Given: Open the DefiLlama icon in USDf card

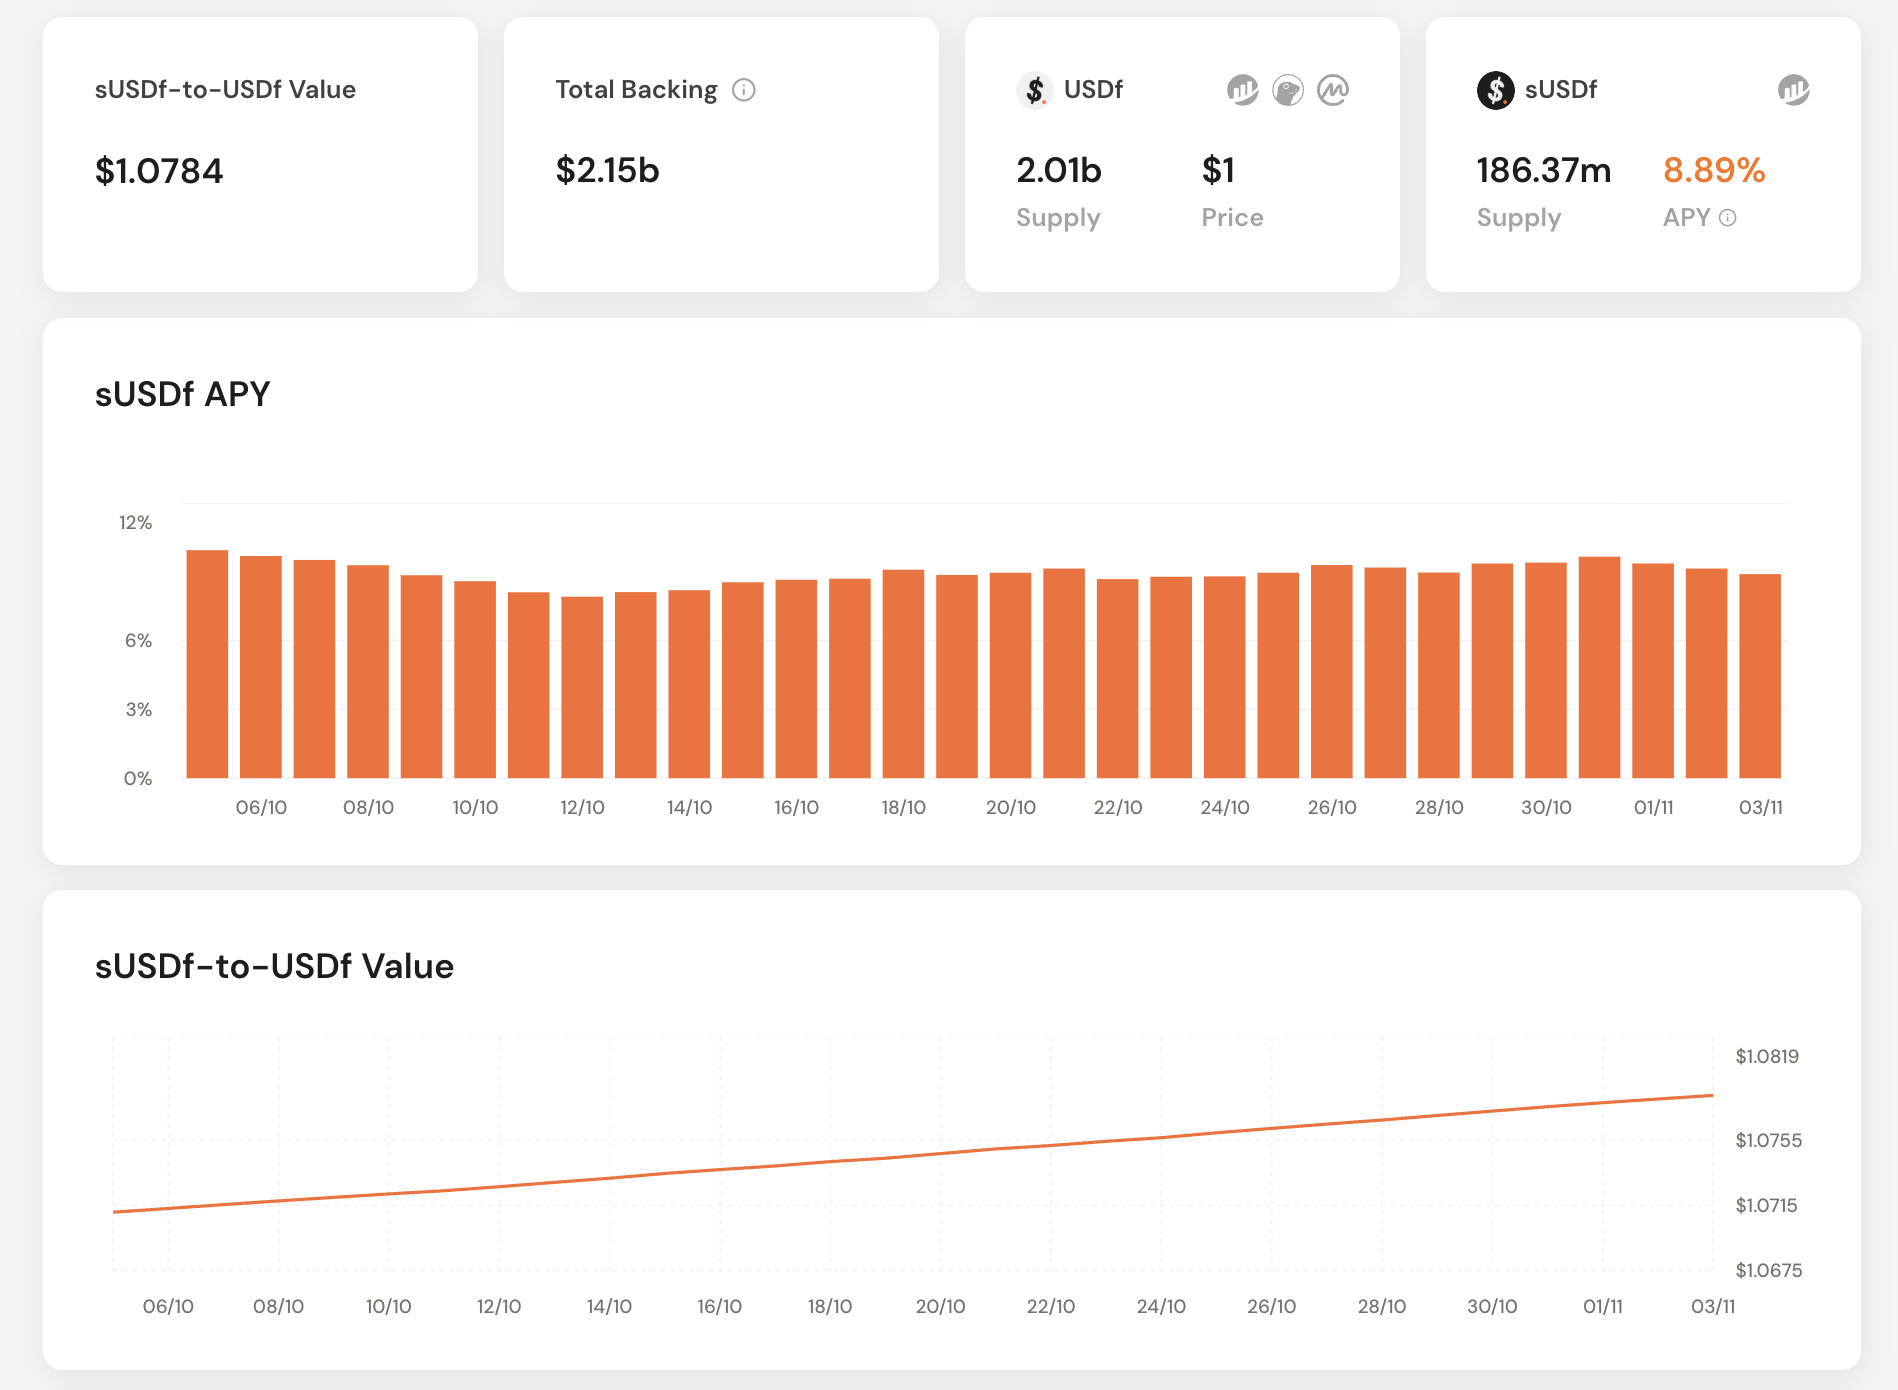Looking at the screenshot, I should pyautogui.click(x=1242, y=90).
